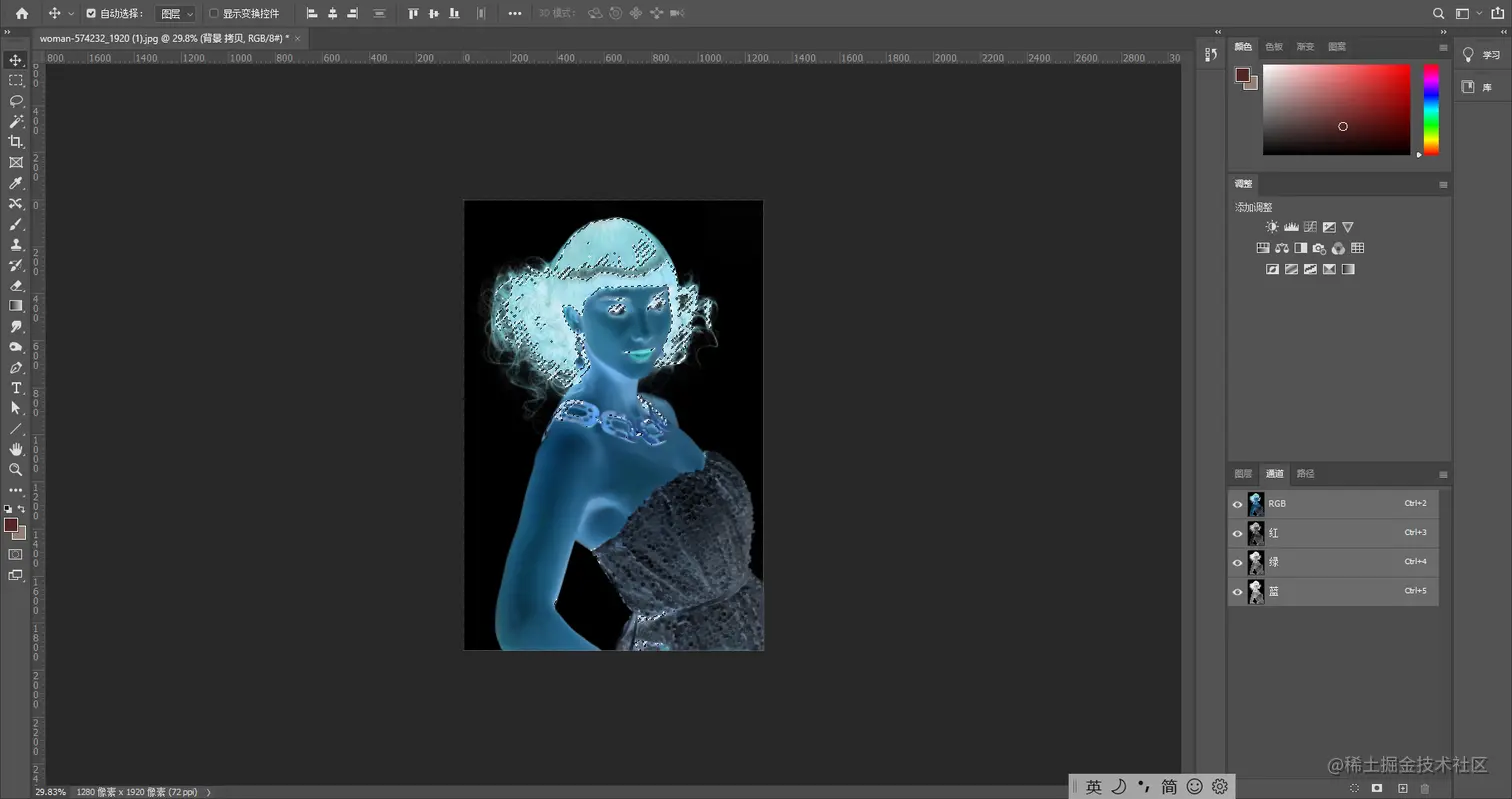Open the Channels panel options menu
This screenshot has height=799, width=1512.
coord(1443,474)
